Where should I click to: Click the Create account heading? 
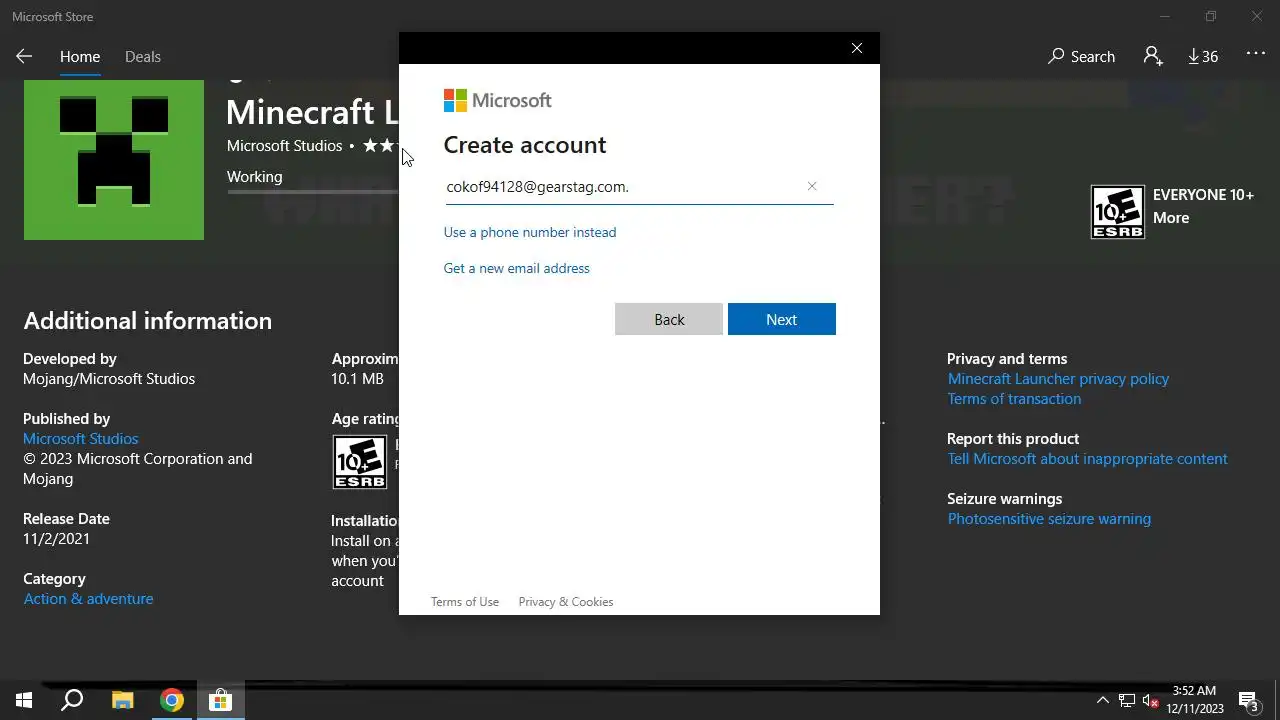(x=525, y=145)
